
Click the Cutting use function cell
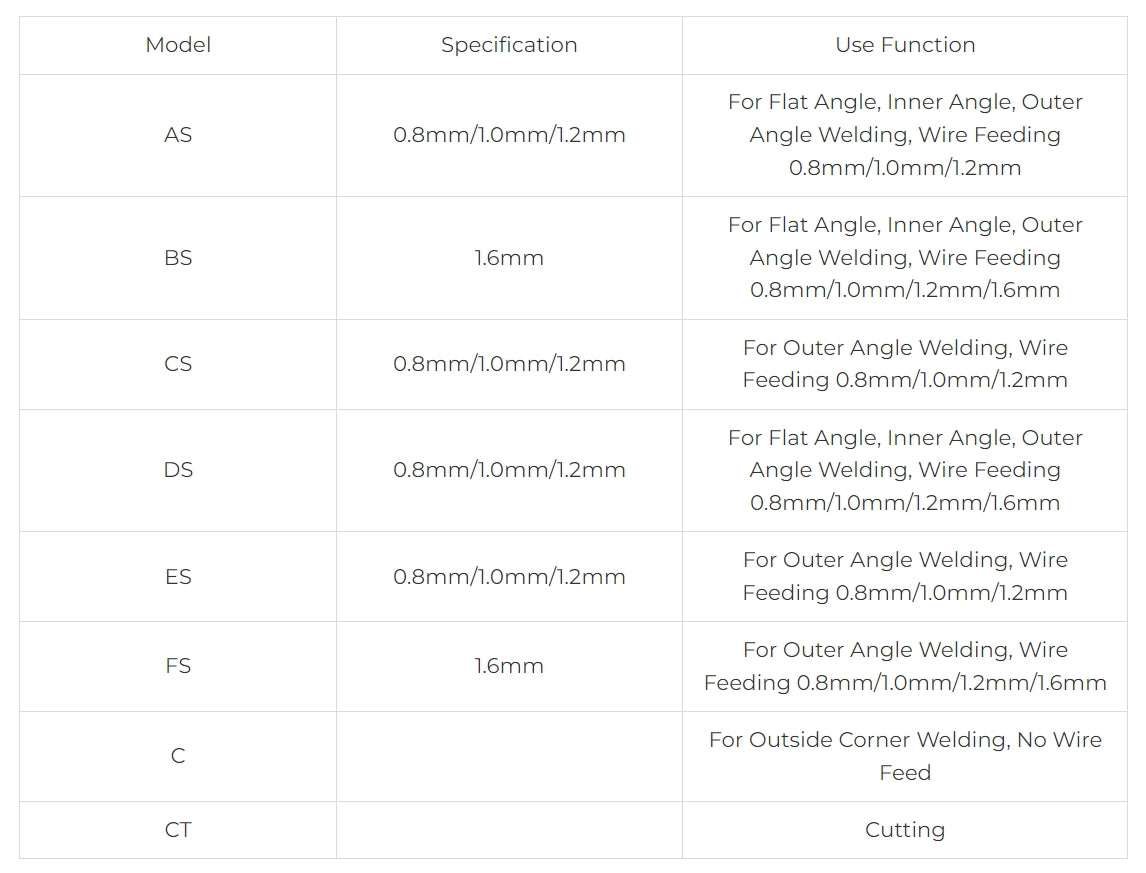[x=905, y=830]
